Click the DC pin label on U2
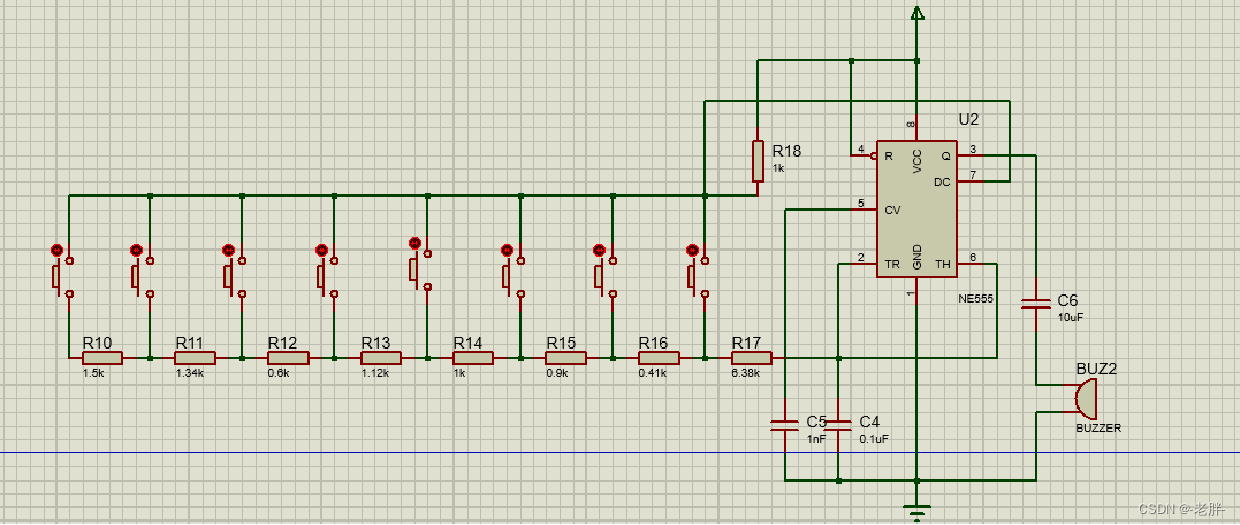This screenshot has height=525, width=1240. (x=942, y=182)
